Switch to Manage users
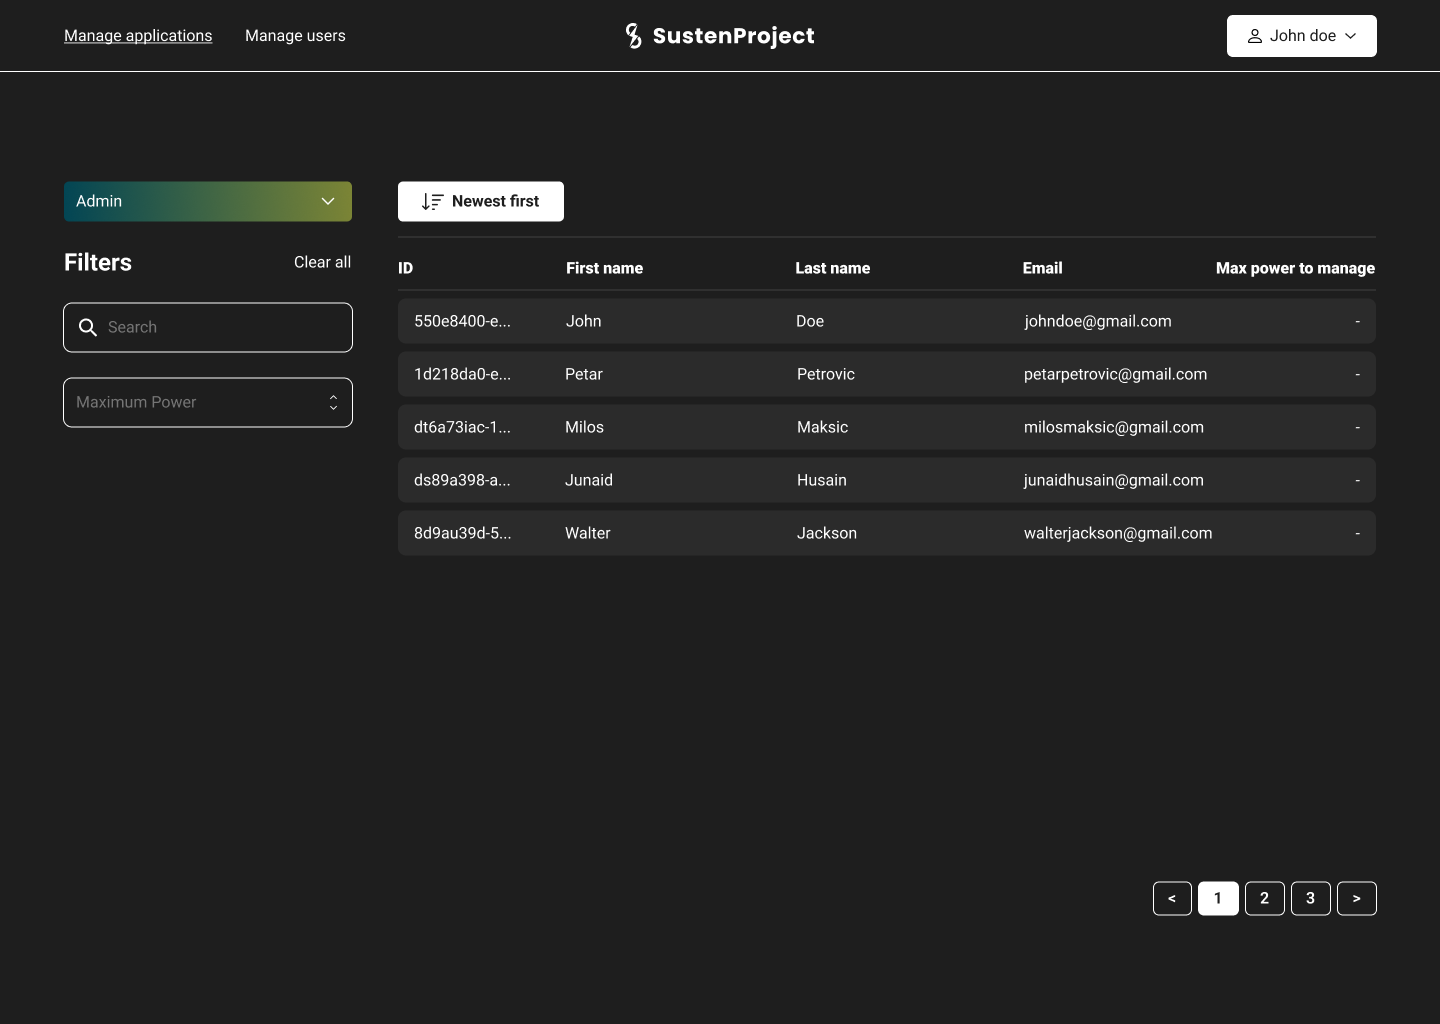This screenshot has height=1024, width=1440. coord(295,36)
